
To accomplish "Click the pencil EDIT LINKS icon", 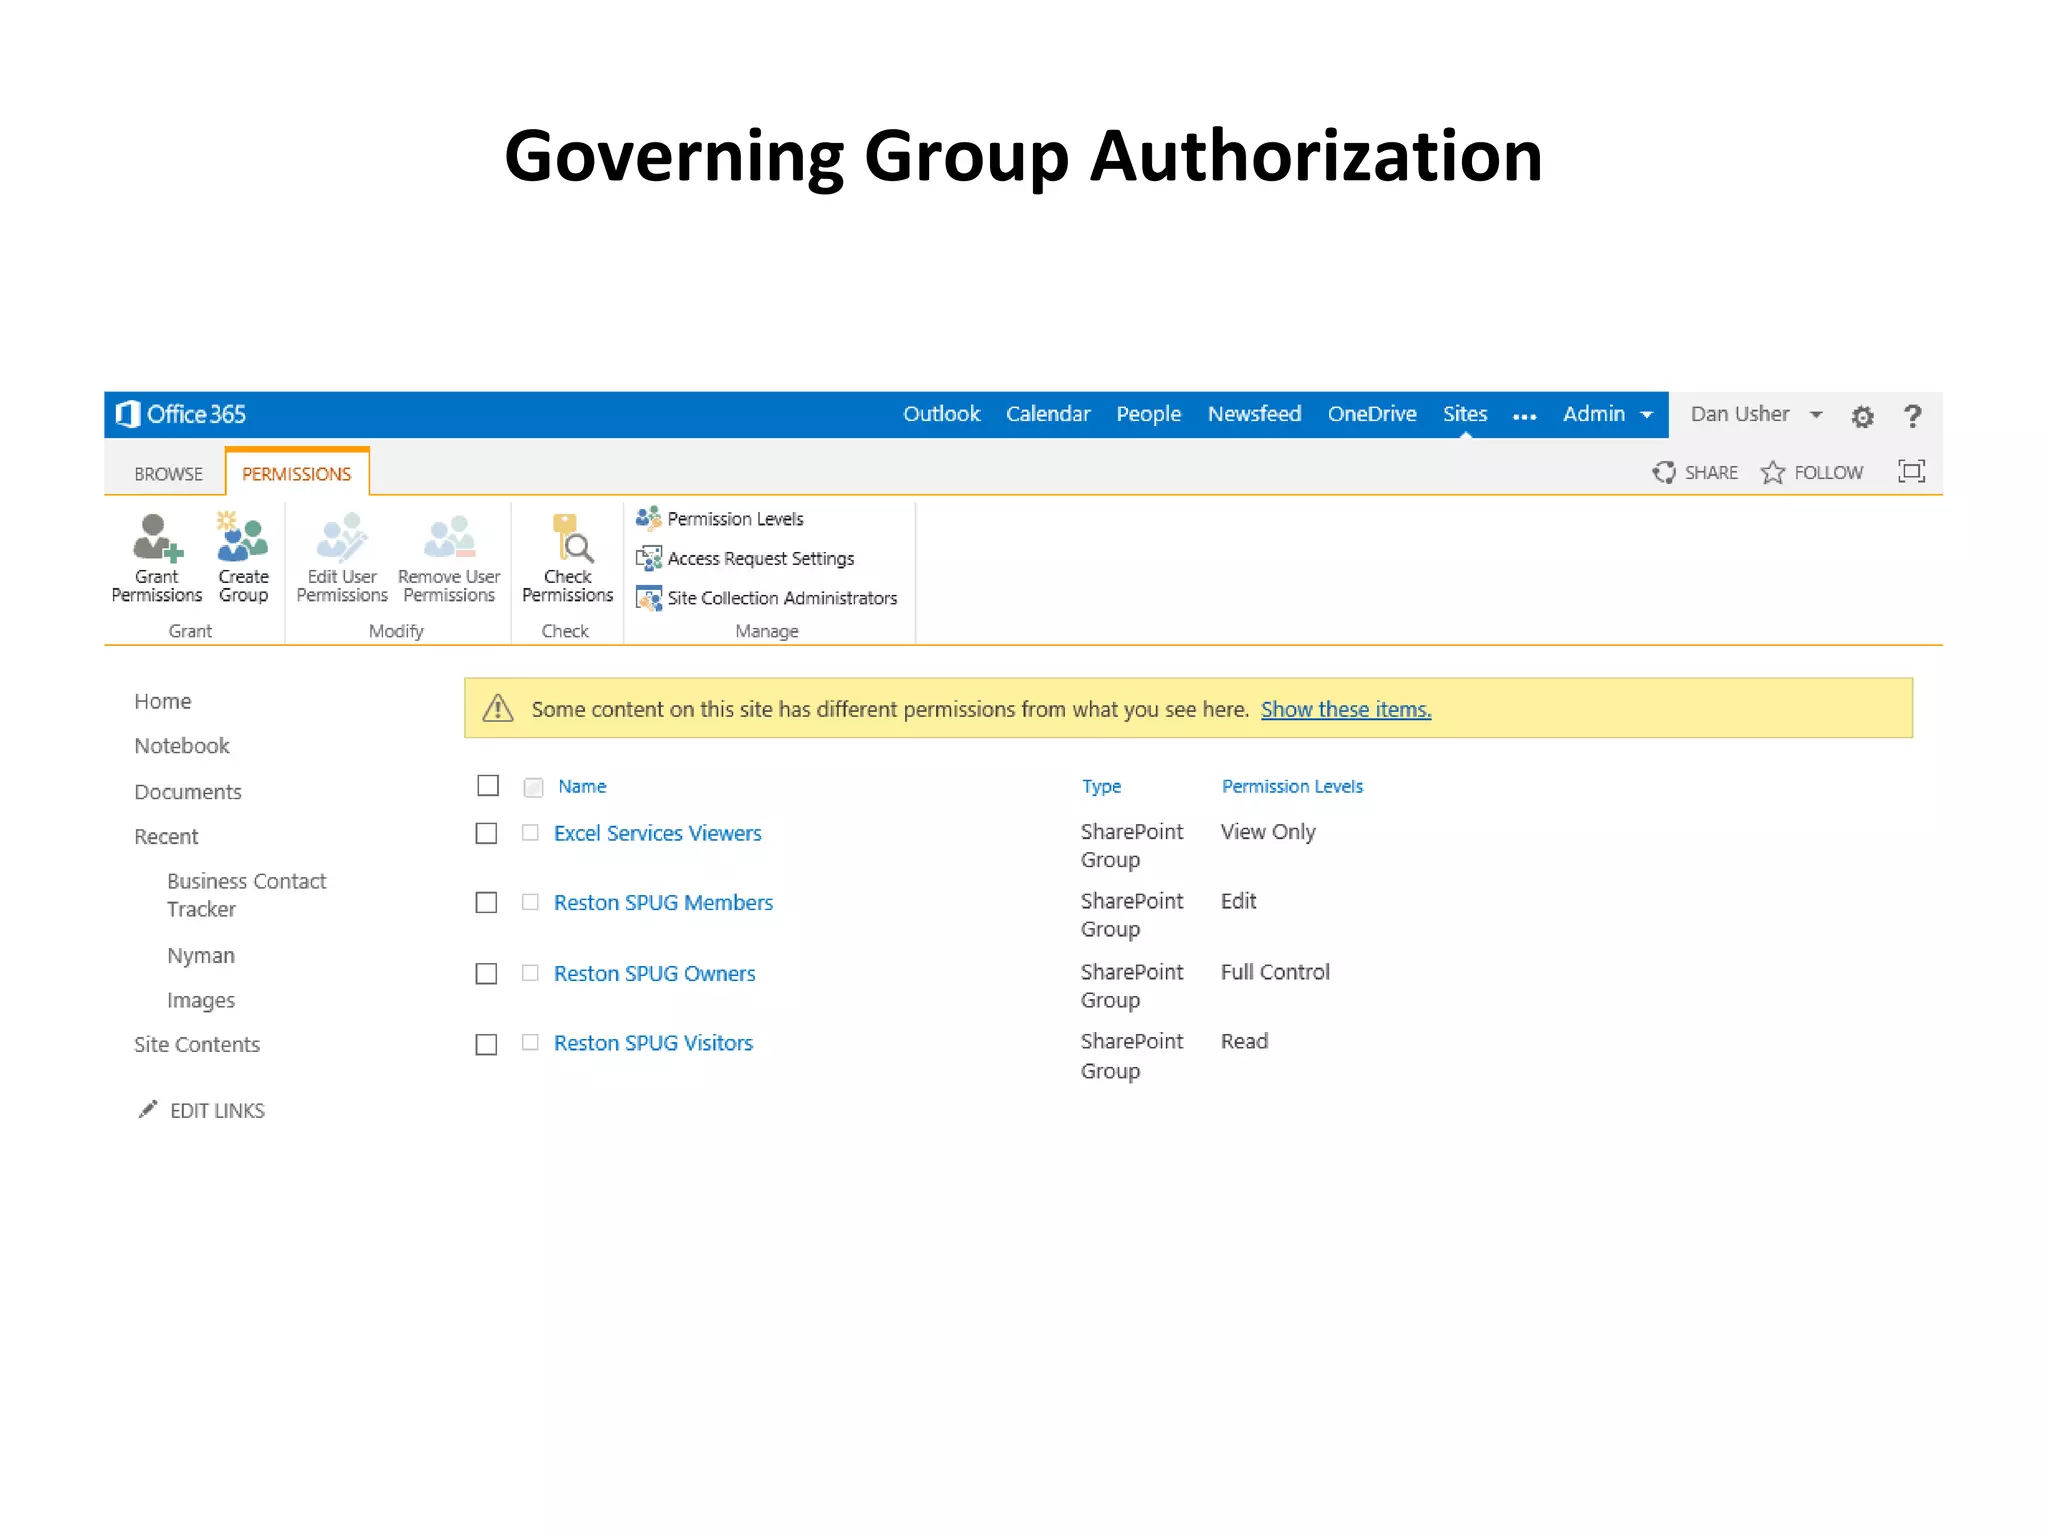I will tap(148, 1109).
